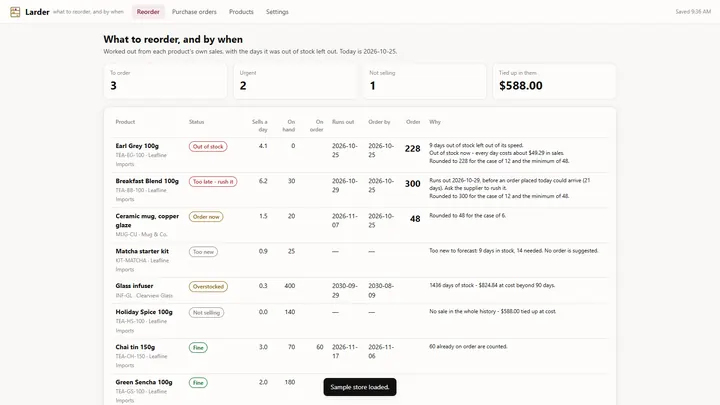Image resolution: width=720 pixels, height=405 pixels.
Task: Click the Out of stock status badge
Action: (x=208, y=146)
